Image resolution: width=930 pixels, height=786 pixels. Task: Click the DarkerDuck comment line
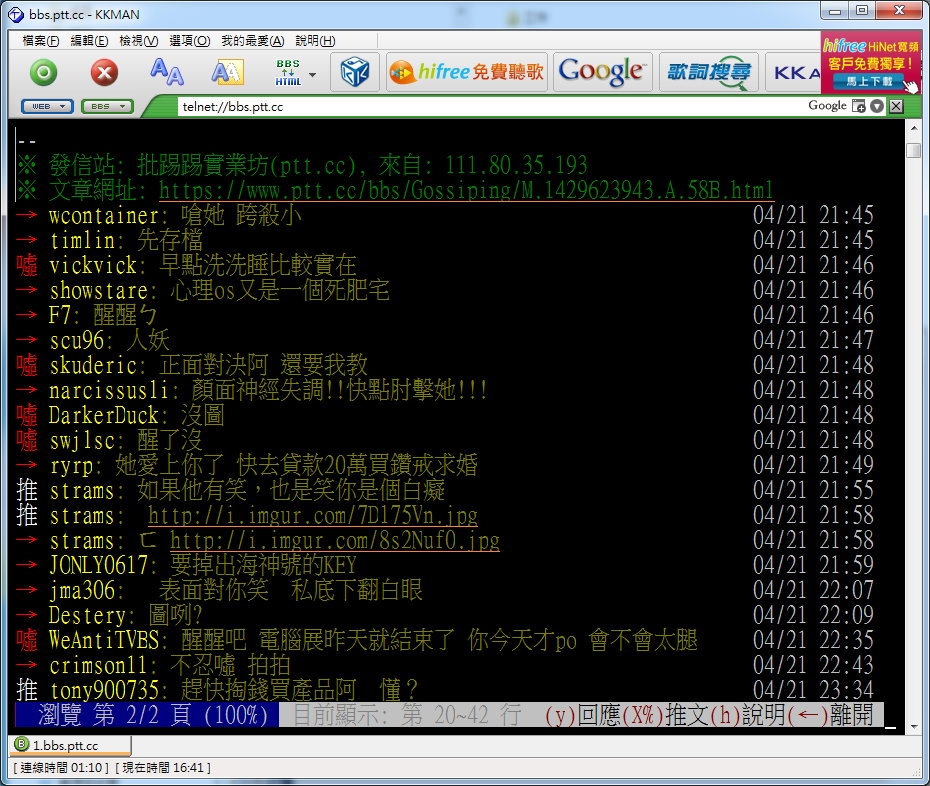[x=445, y=415]
